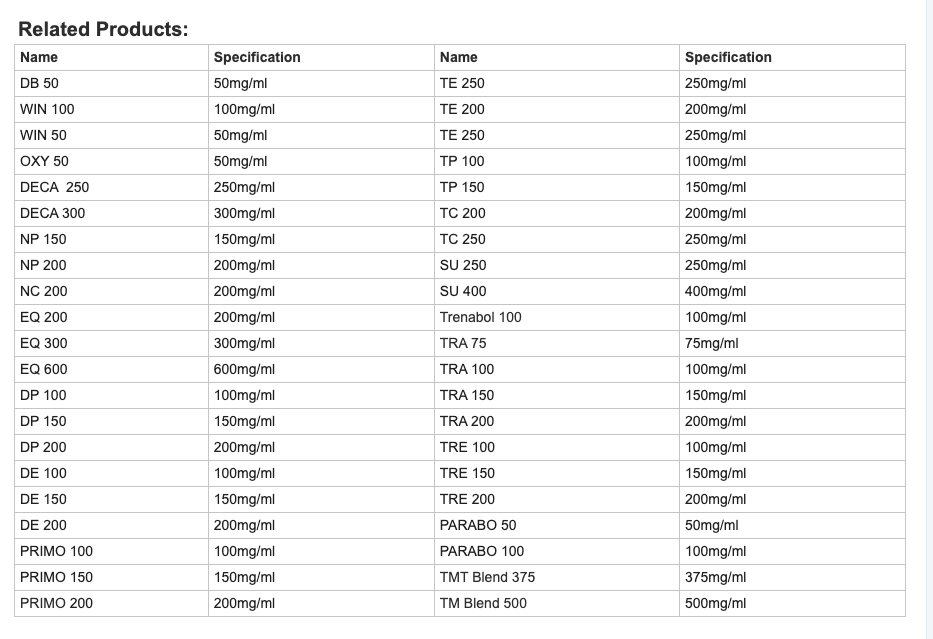Select the TP 100 cell
The image size is (933, 639).
coord(462,161)
